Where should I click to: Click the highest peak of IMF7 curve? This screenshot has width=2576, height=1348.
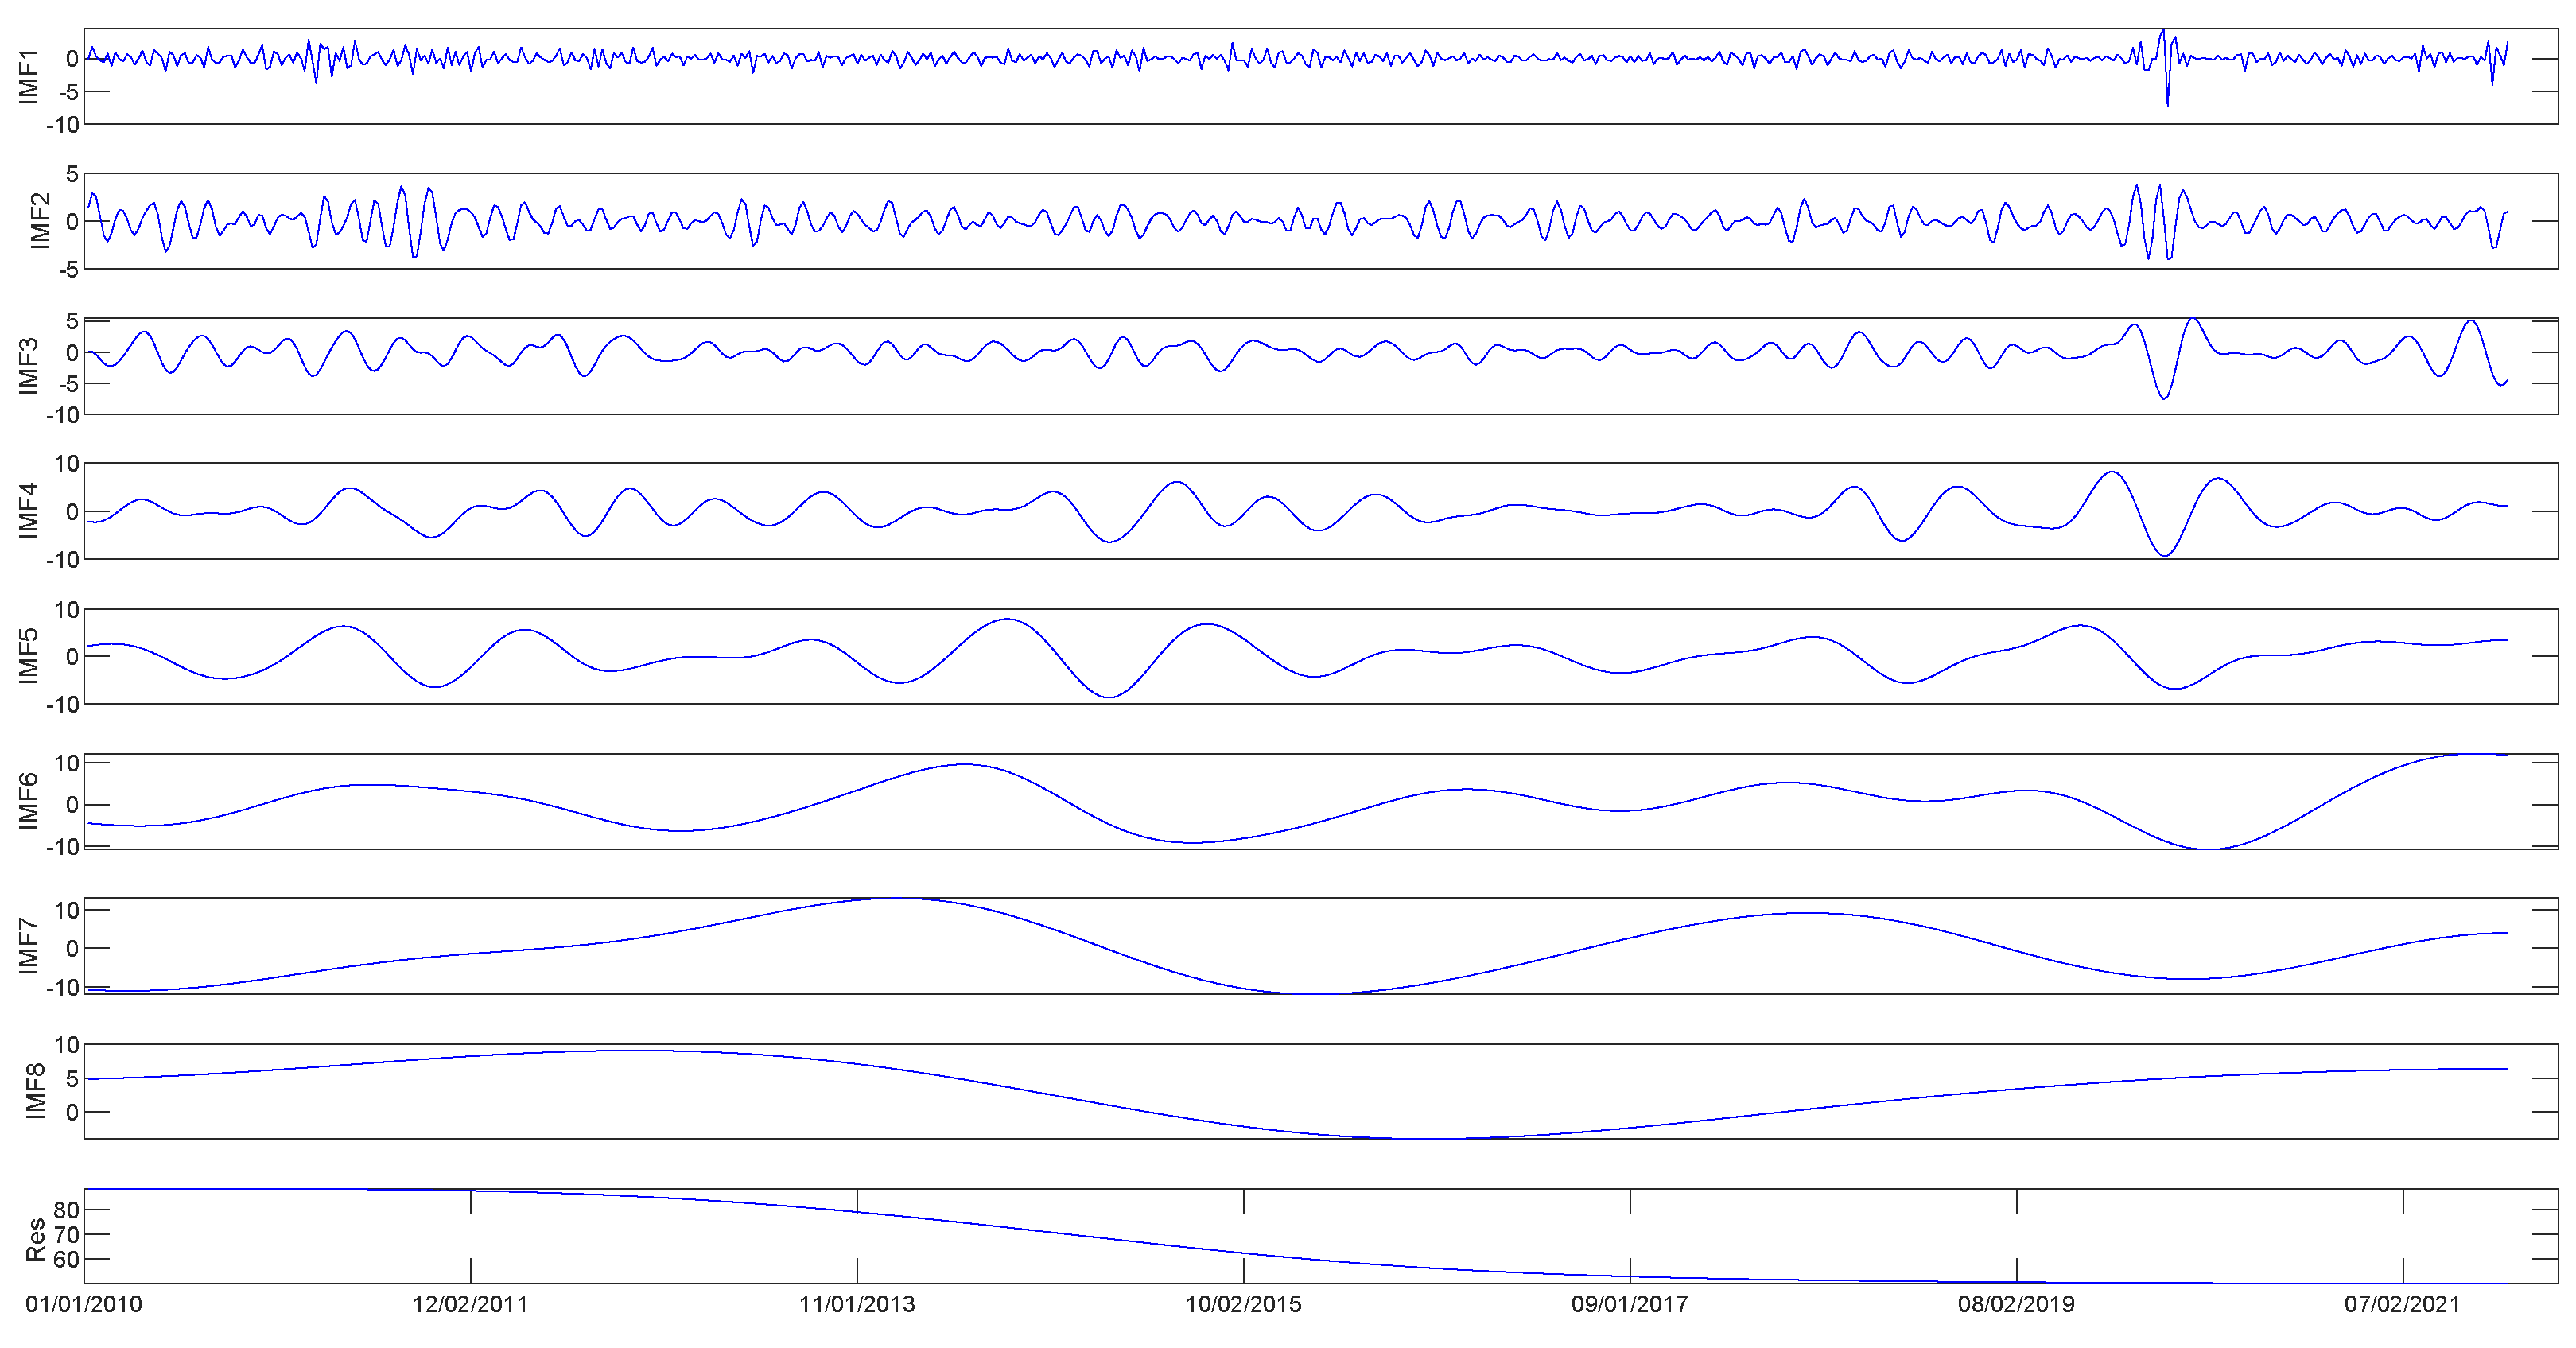(x=897, y=899)
